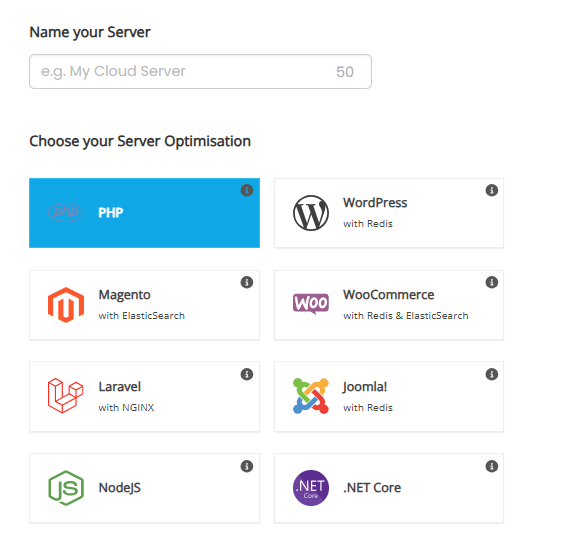Click info icon on .NET Core card

(491, 466)
